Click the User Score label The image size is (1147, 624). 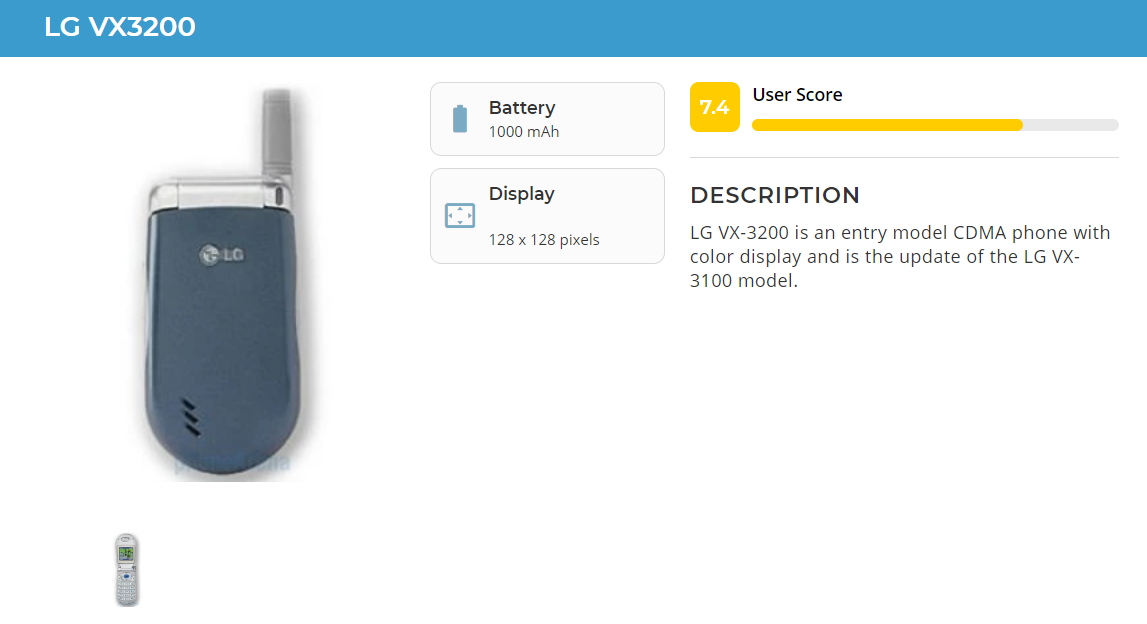click(x=797, y=95)
